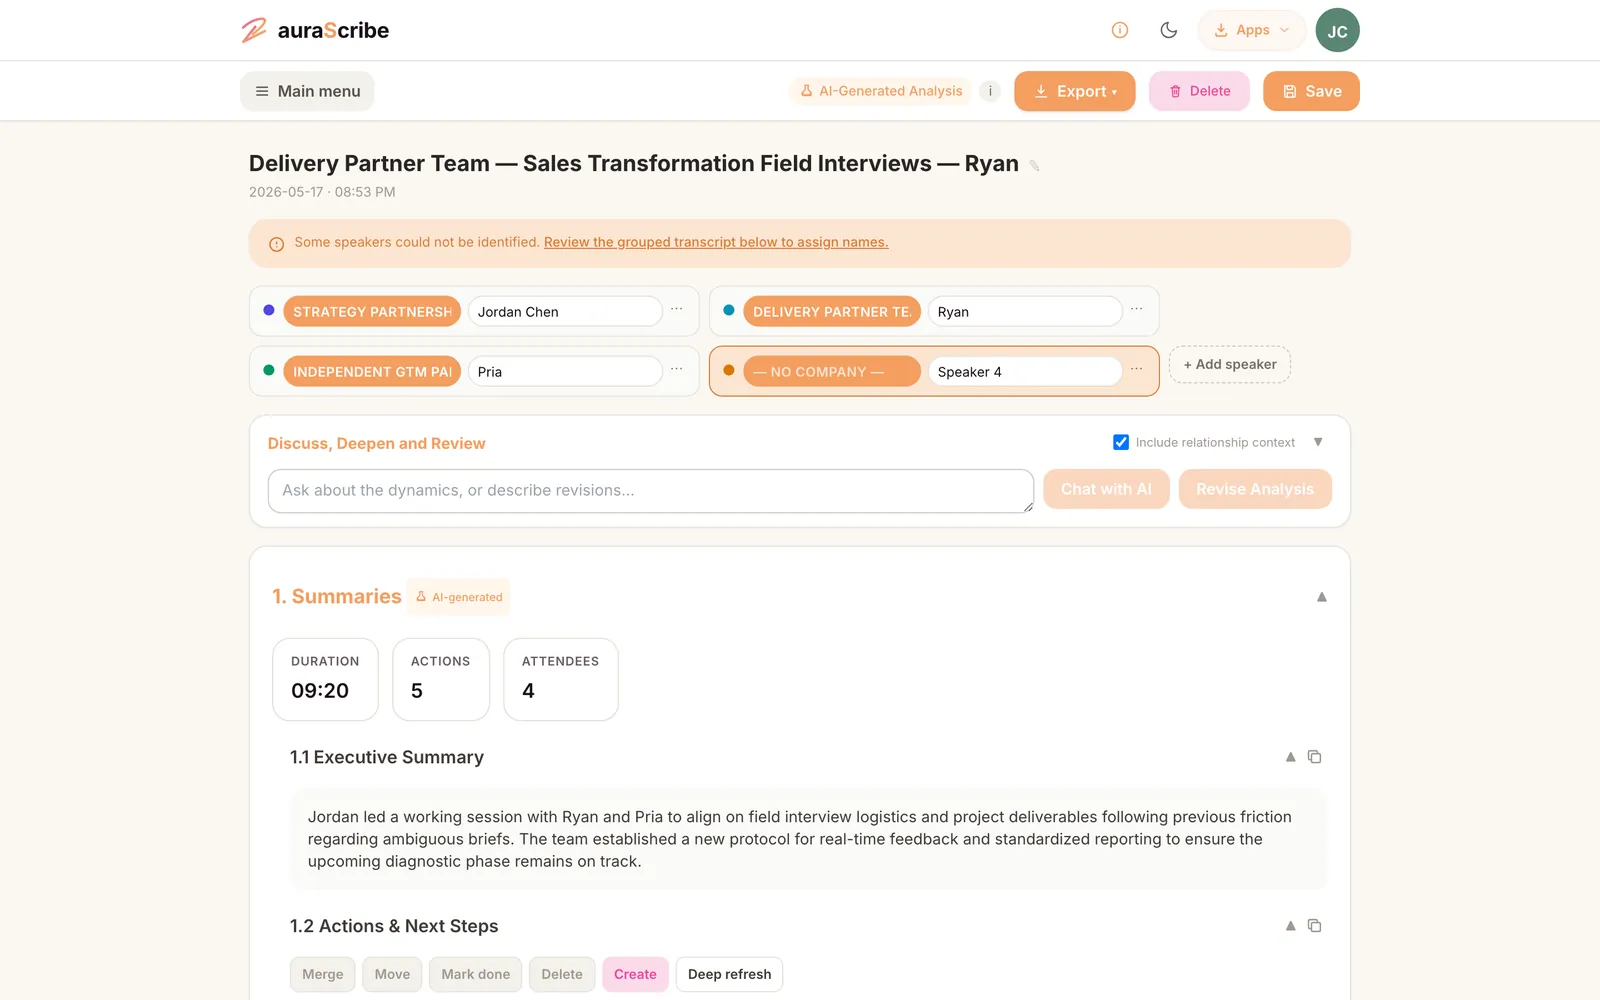Click the warning icon in the speakers notice

[x=277, y=244]
